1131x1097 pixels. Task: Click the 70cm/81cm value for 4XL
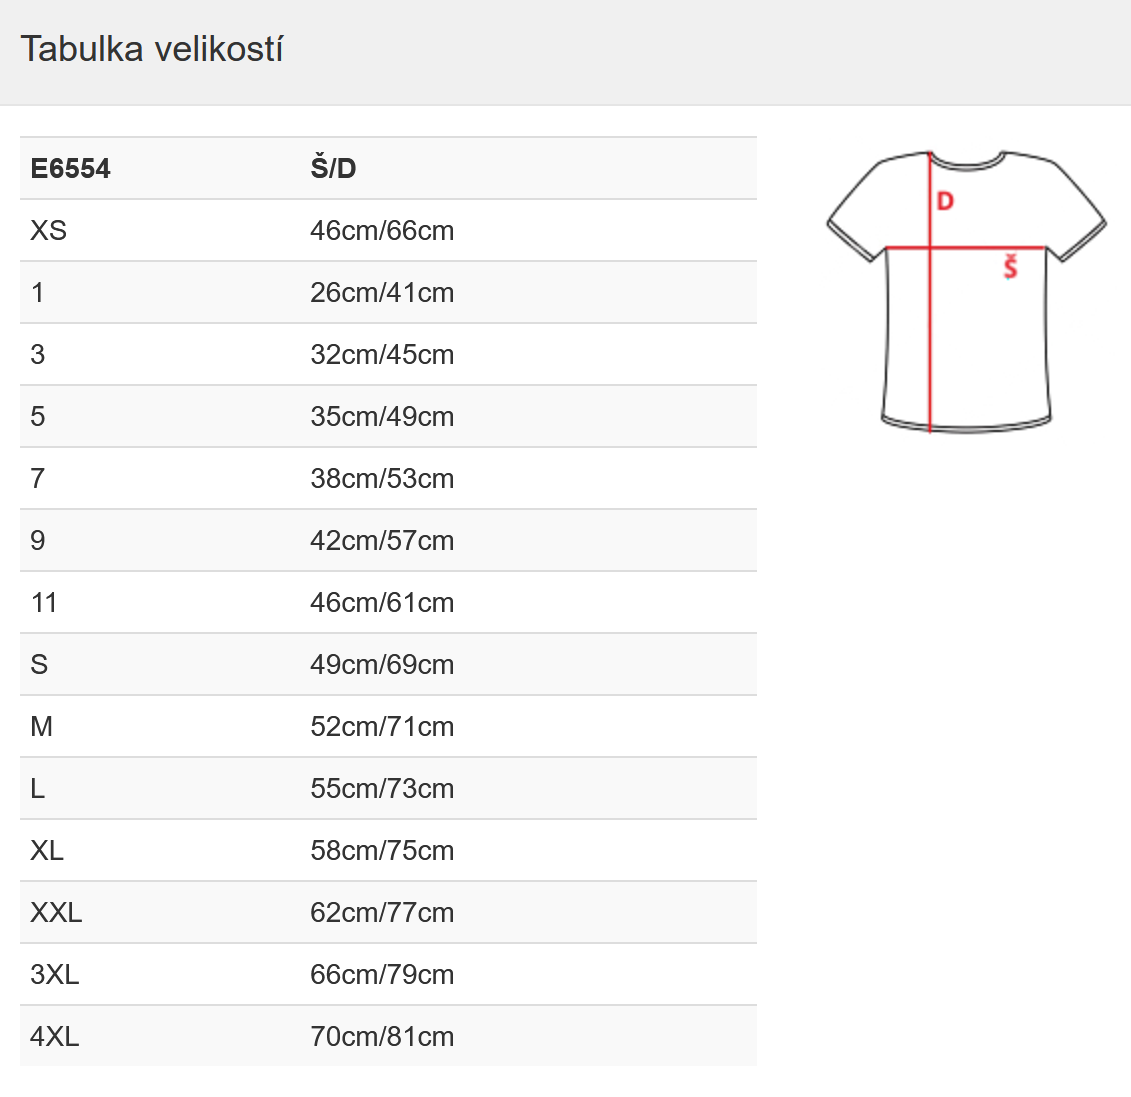[x=382, y=1037]
